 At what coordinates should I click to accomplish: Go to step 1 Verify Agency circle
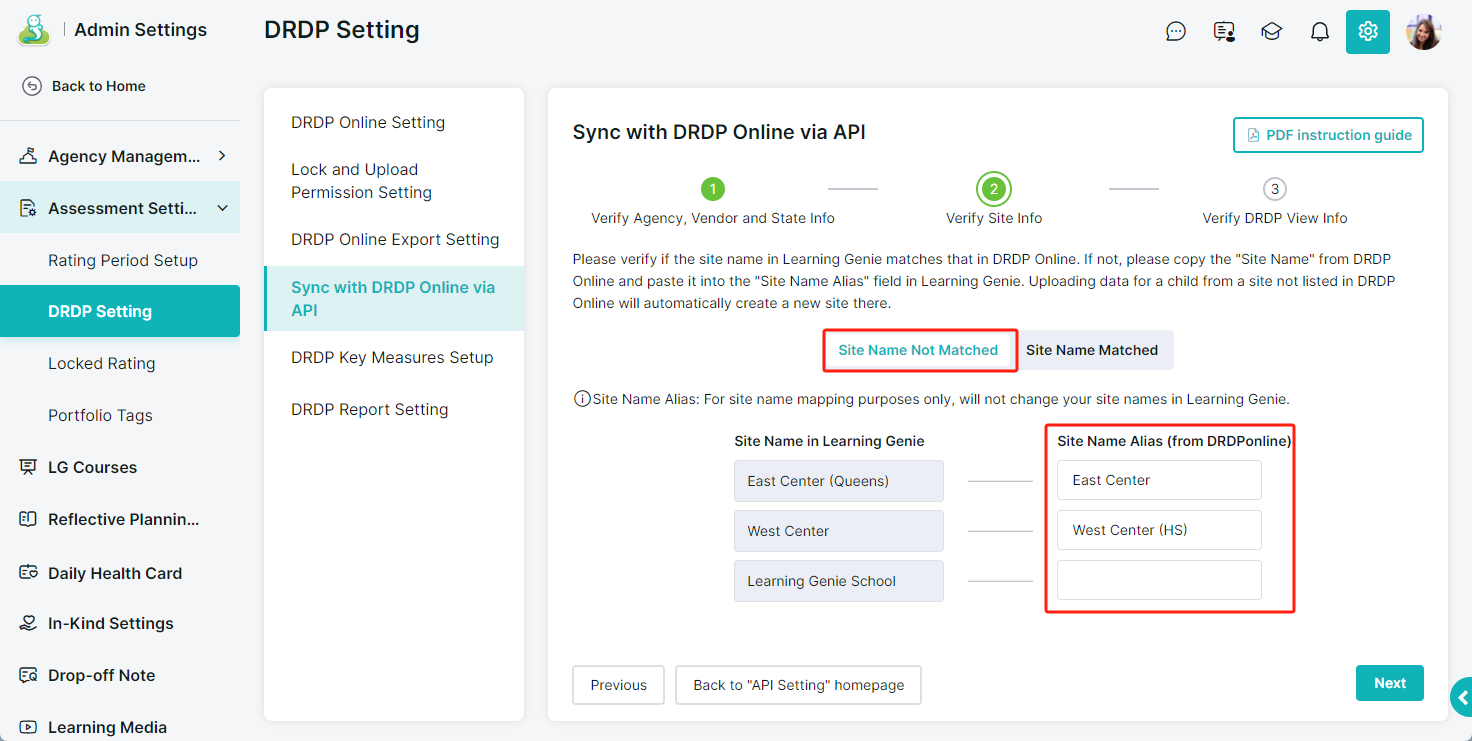tap(712, 189)
